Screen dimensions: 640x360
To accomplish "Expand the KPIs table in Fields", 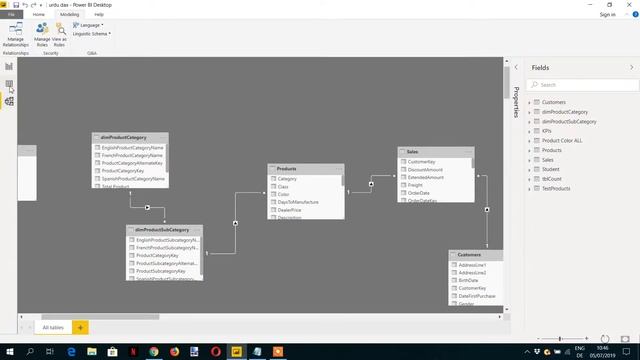I will 529,131.
